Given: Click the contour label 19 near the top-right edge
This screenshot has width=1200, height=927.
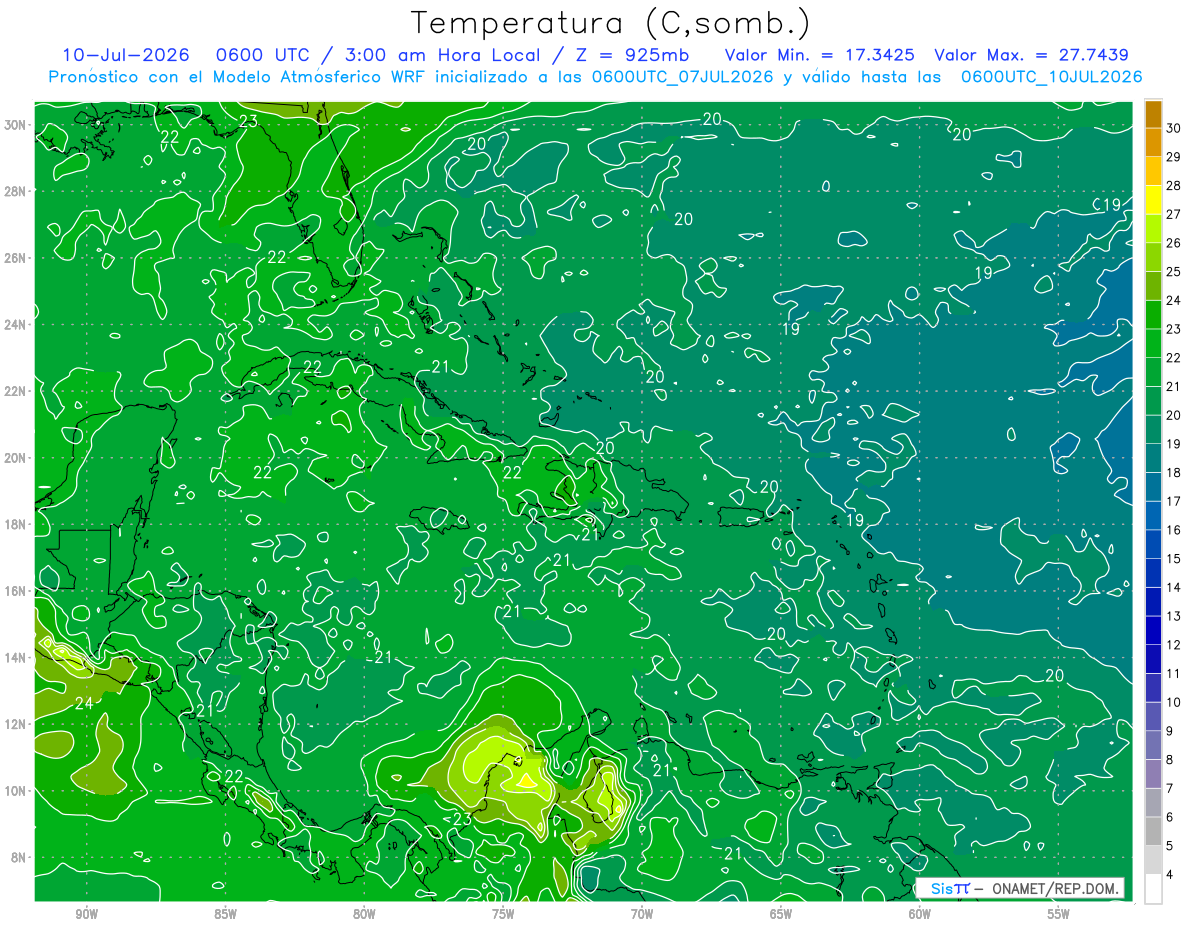Looking at the screenshot, I should (x=1112, y=205).
